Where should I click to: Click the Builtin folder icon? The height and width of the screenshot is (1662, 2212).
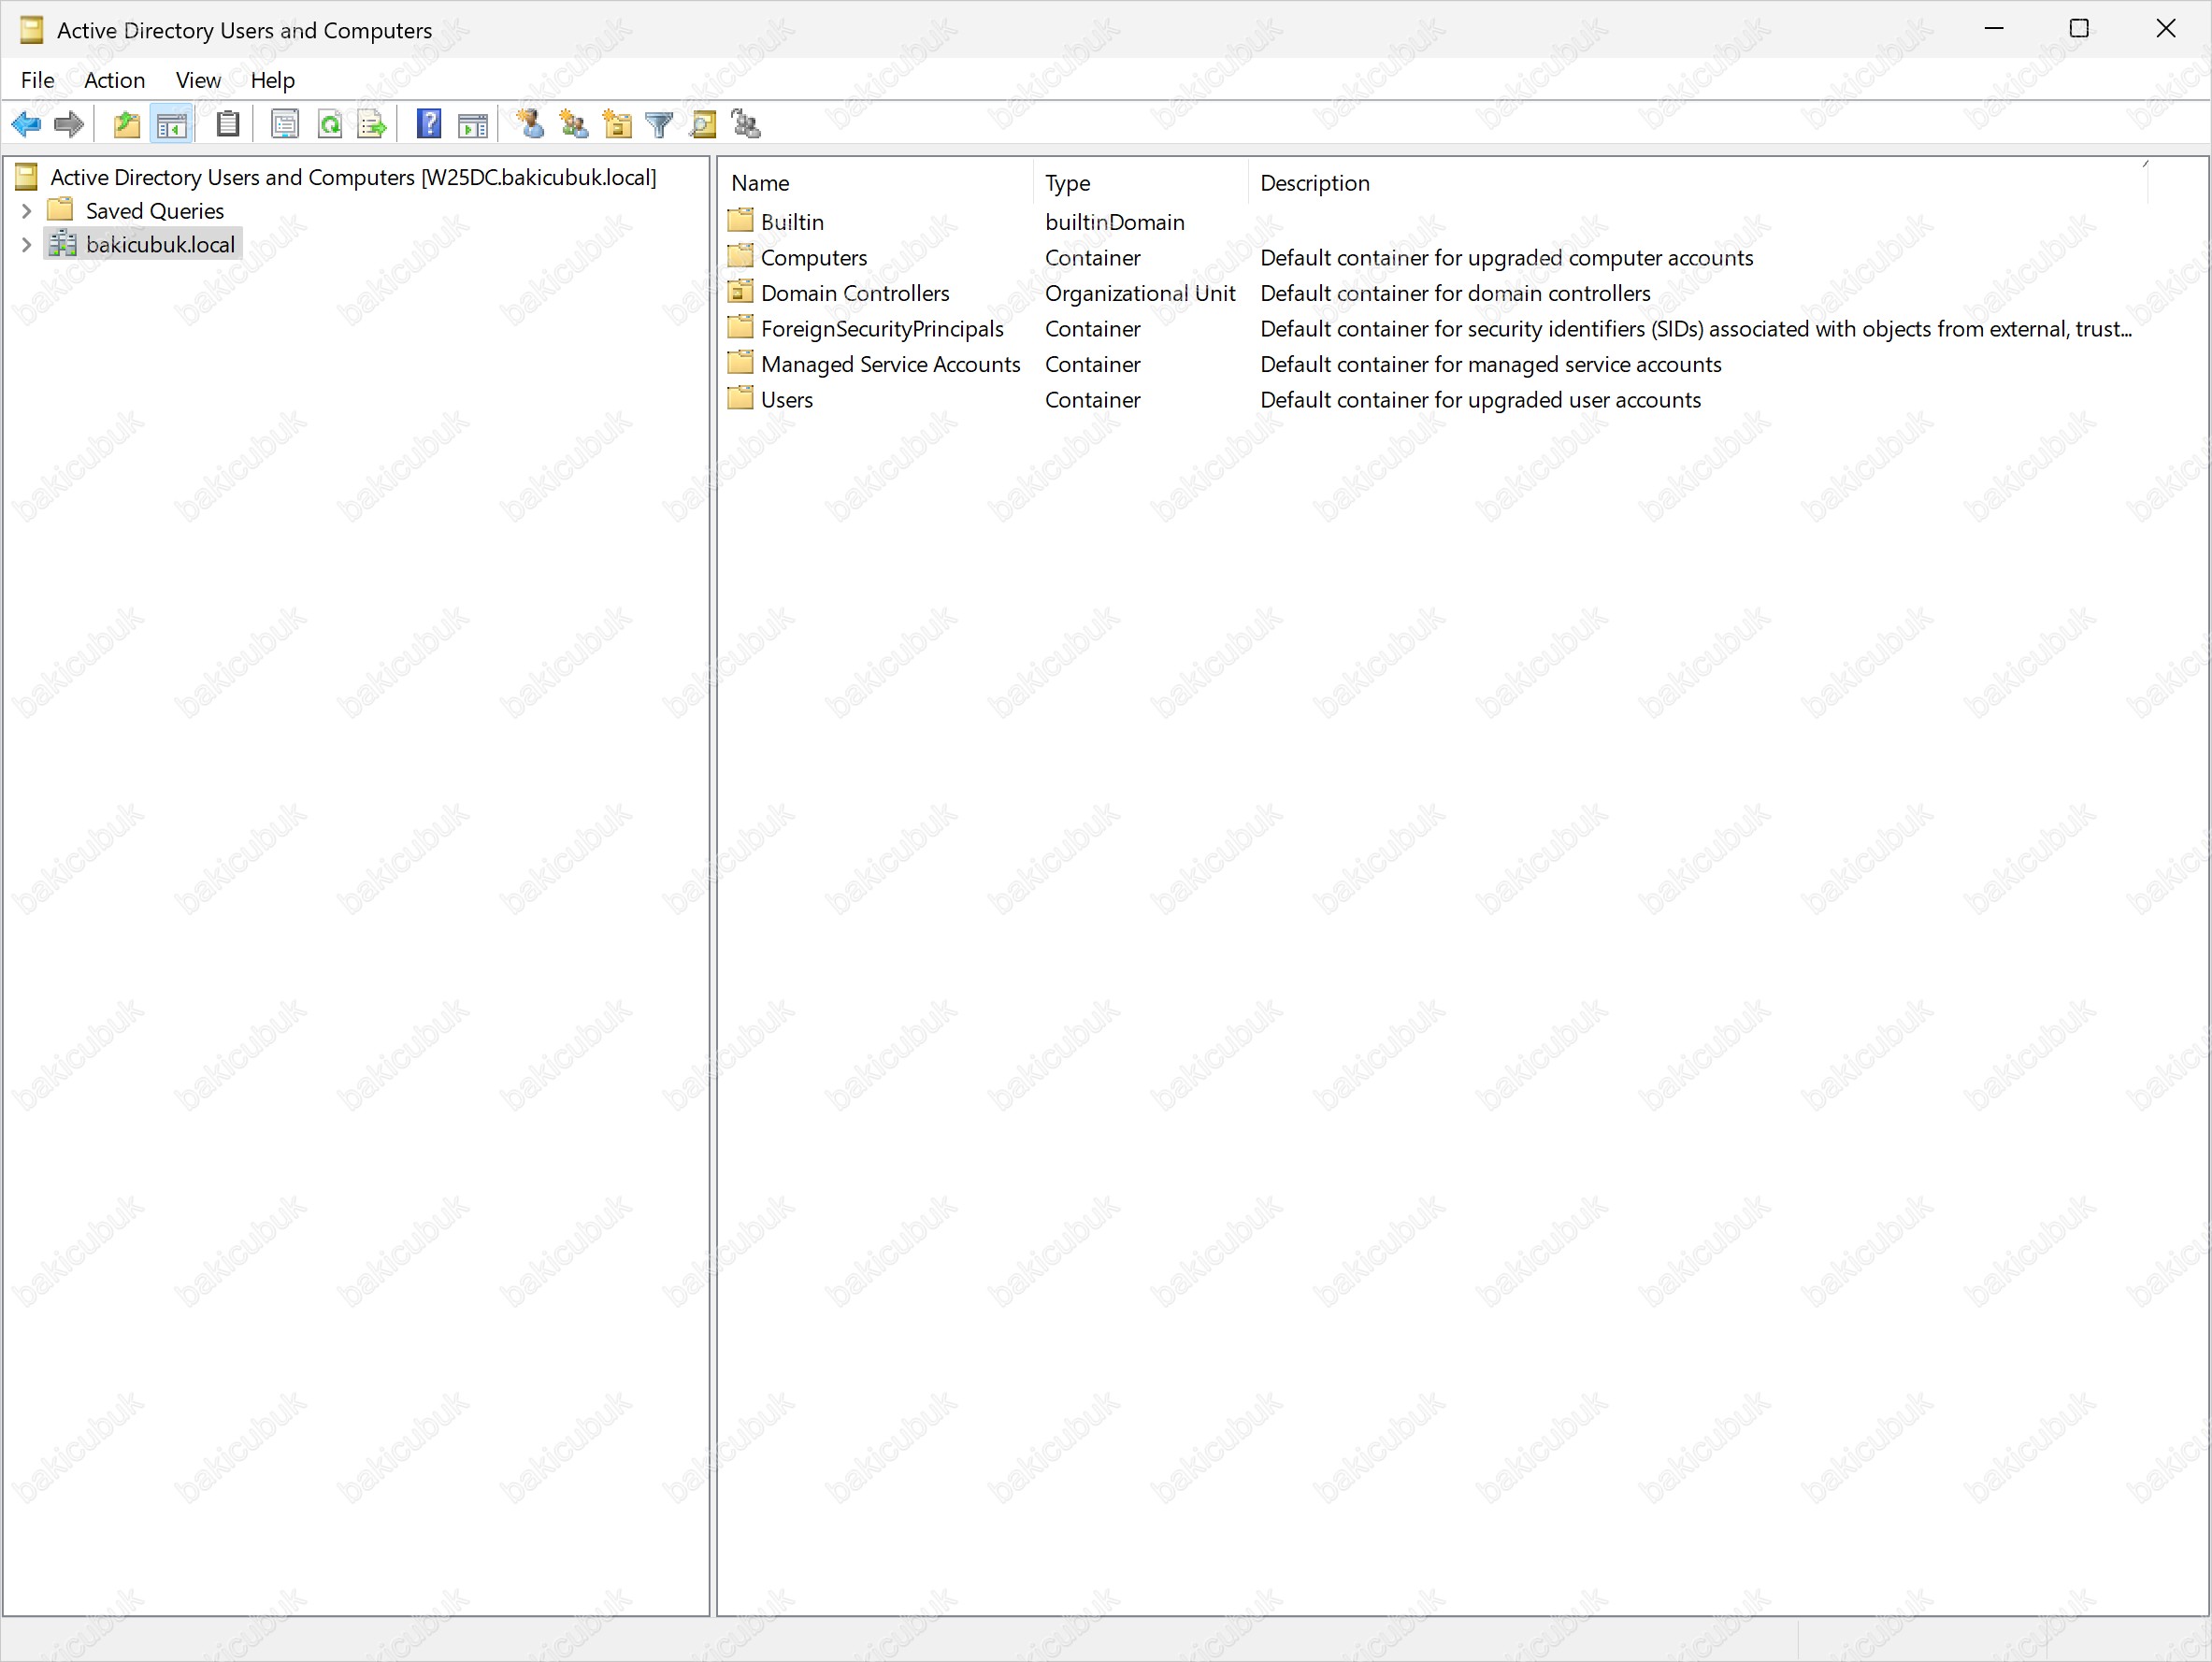(740, 220)
